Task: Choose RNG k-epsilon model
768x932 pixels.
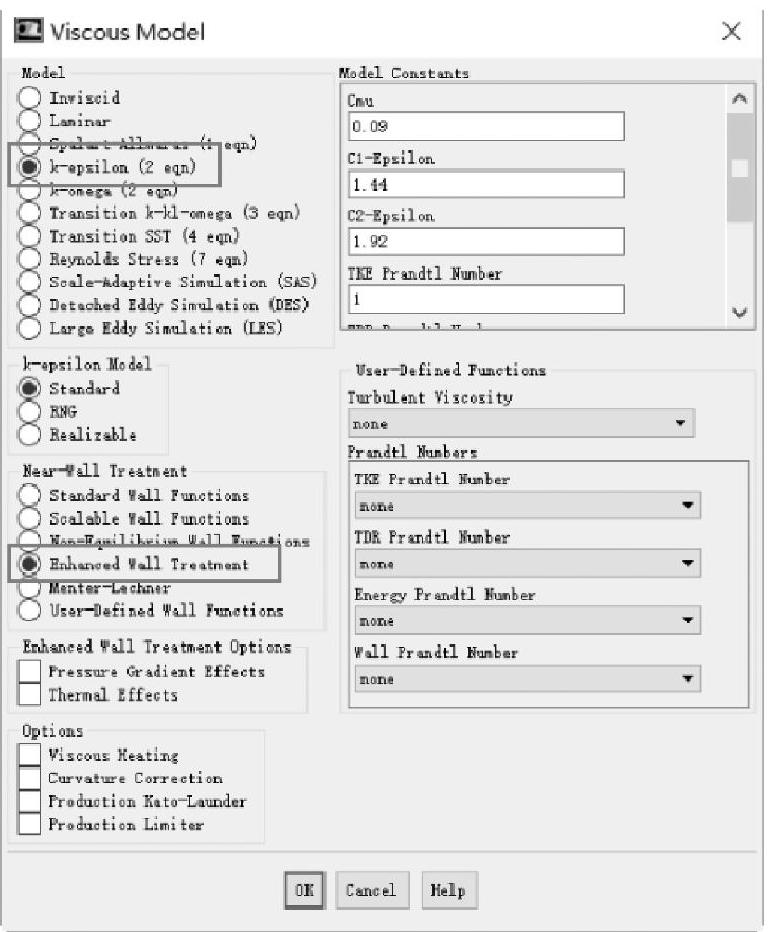Action: (x=29, y=411)
